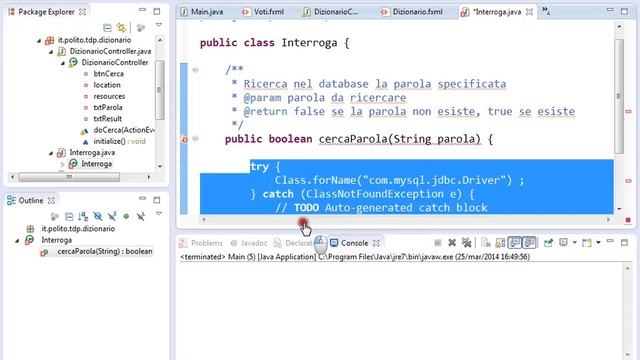Click Package Explorer vertical scrollbar thumb
This screenshot has width=640, height=360.
pyautogui.click(x=160, y=90)
